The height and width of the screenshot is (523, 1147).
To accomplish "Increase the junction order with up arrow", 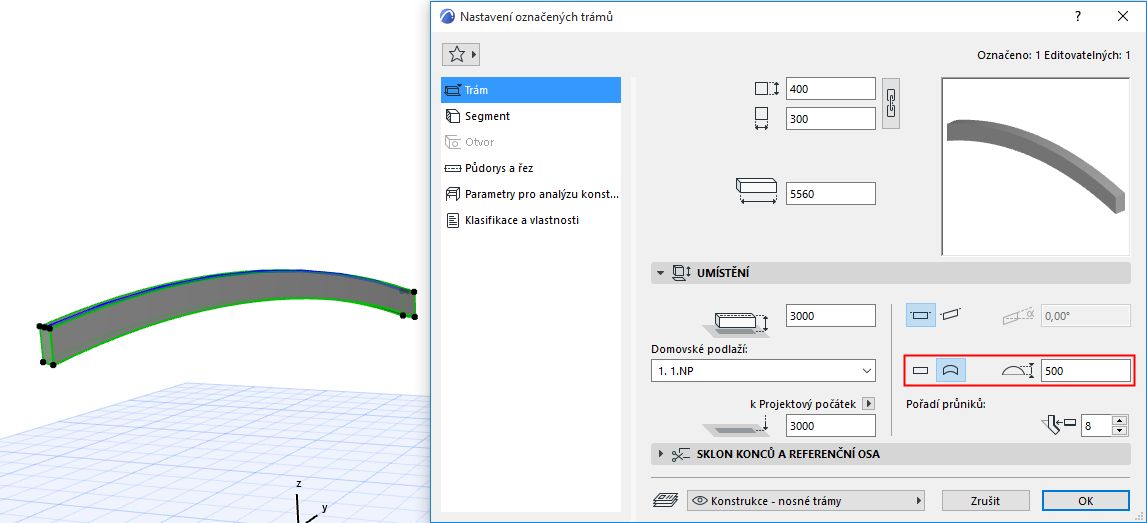I will 1119,421.
